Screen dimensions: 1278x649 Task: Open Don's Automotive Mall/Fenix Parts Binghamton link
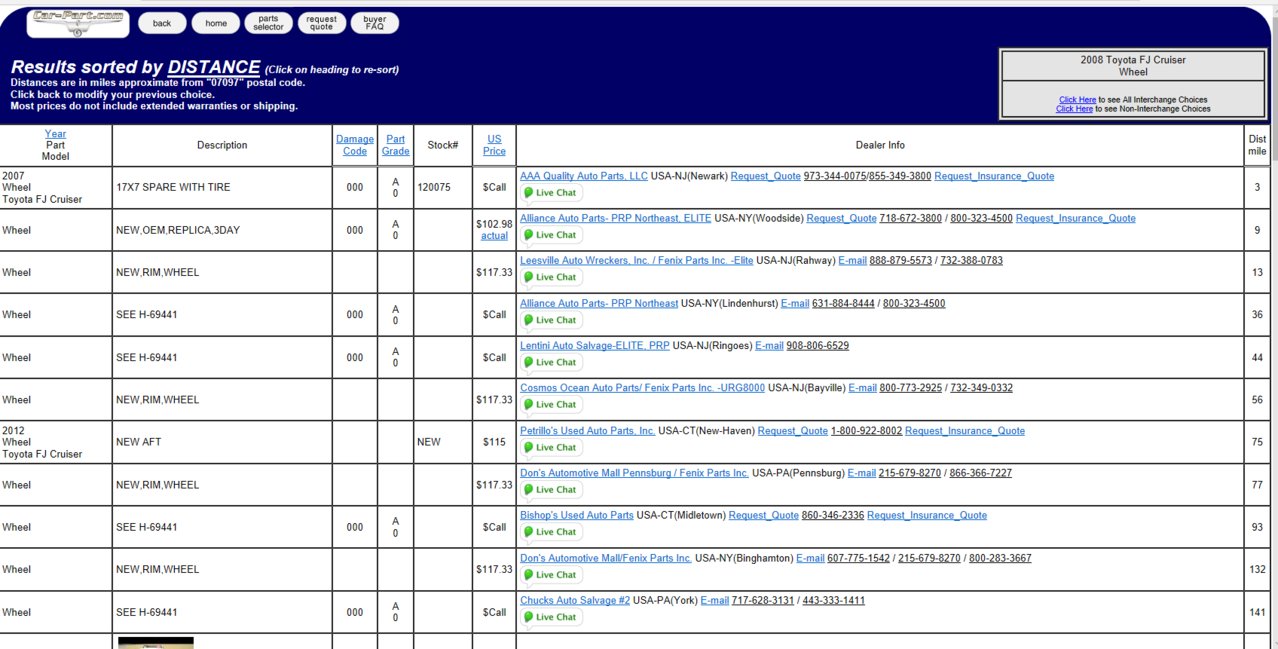[606, 558]
